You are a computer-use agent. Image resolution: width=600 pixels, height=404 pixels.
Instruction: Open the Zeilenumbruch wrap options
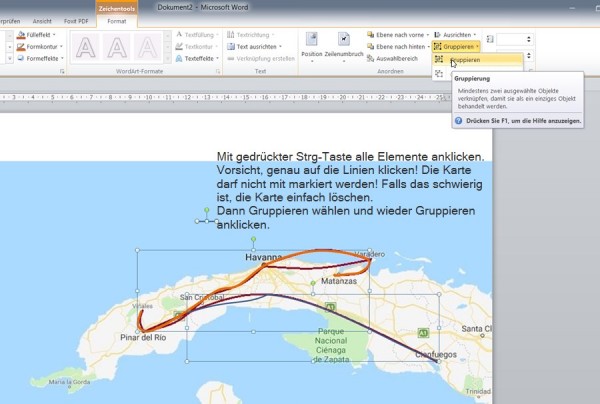(344, 47)
